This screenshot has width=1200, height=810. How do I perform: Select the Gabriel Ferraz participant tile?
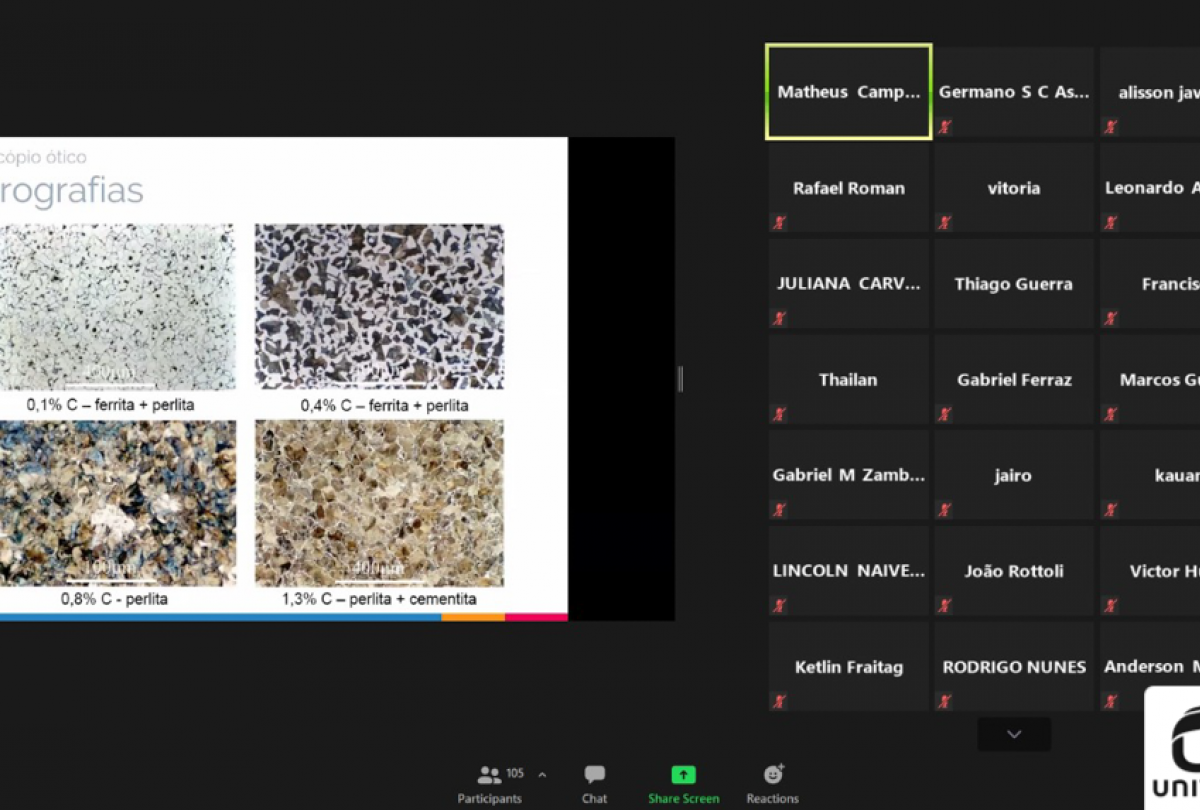click(1014, 379)
